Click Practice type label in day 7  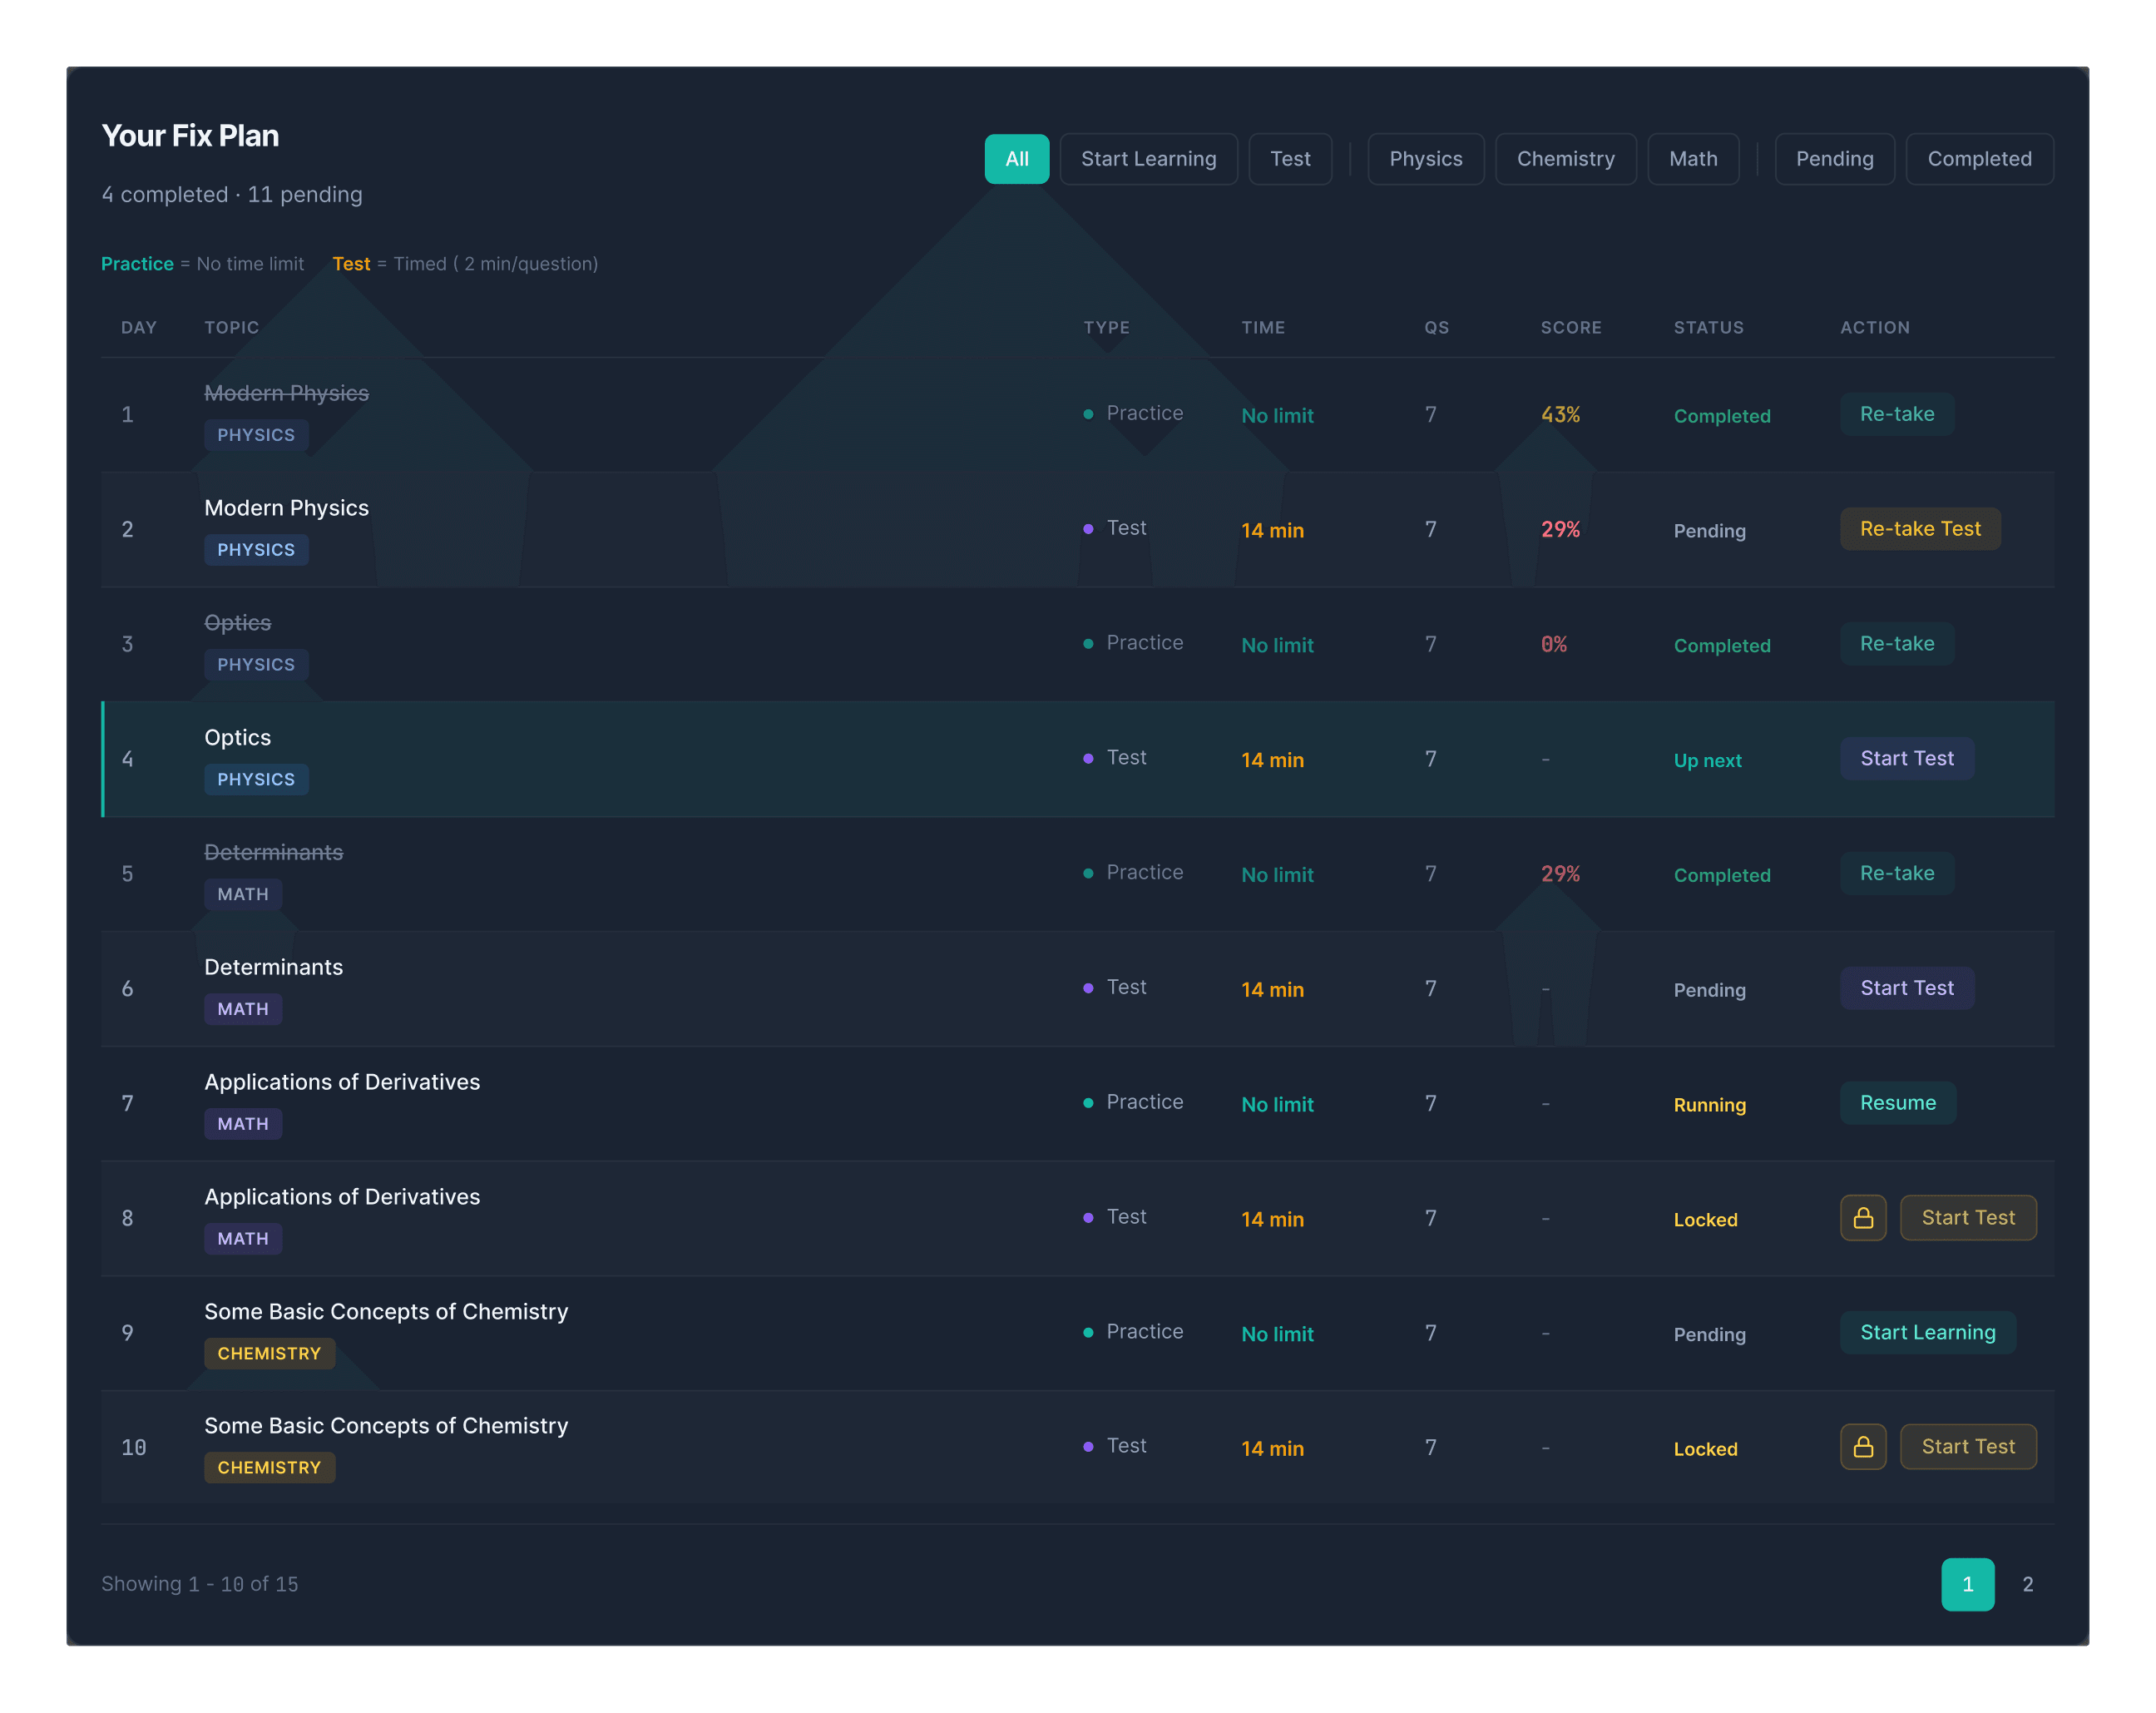pyautogui.click(x=1144, y=1102)
